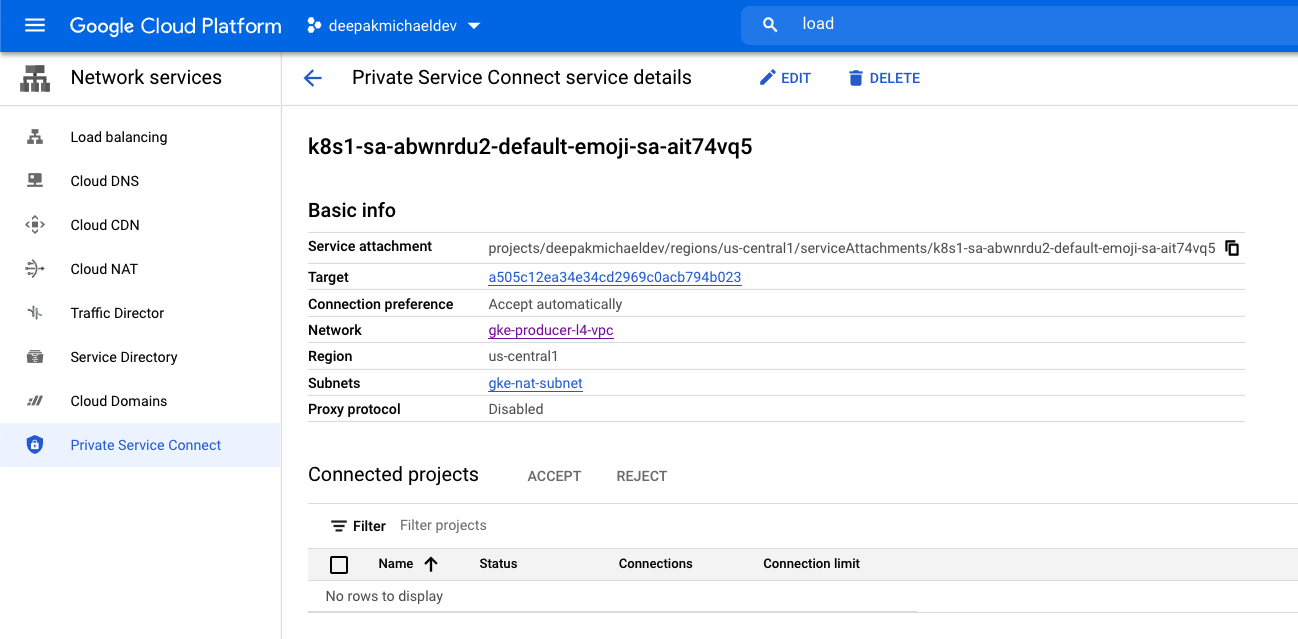The height and width of the screenshot is (639, 1298).
Task: Select Private Service Connect menu item
Action: coord(146,445)
